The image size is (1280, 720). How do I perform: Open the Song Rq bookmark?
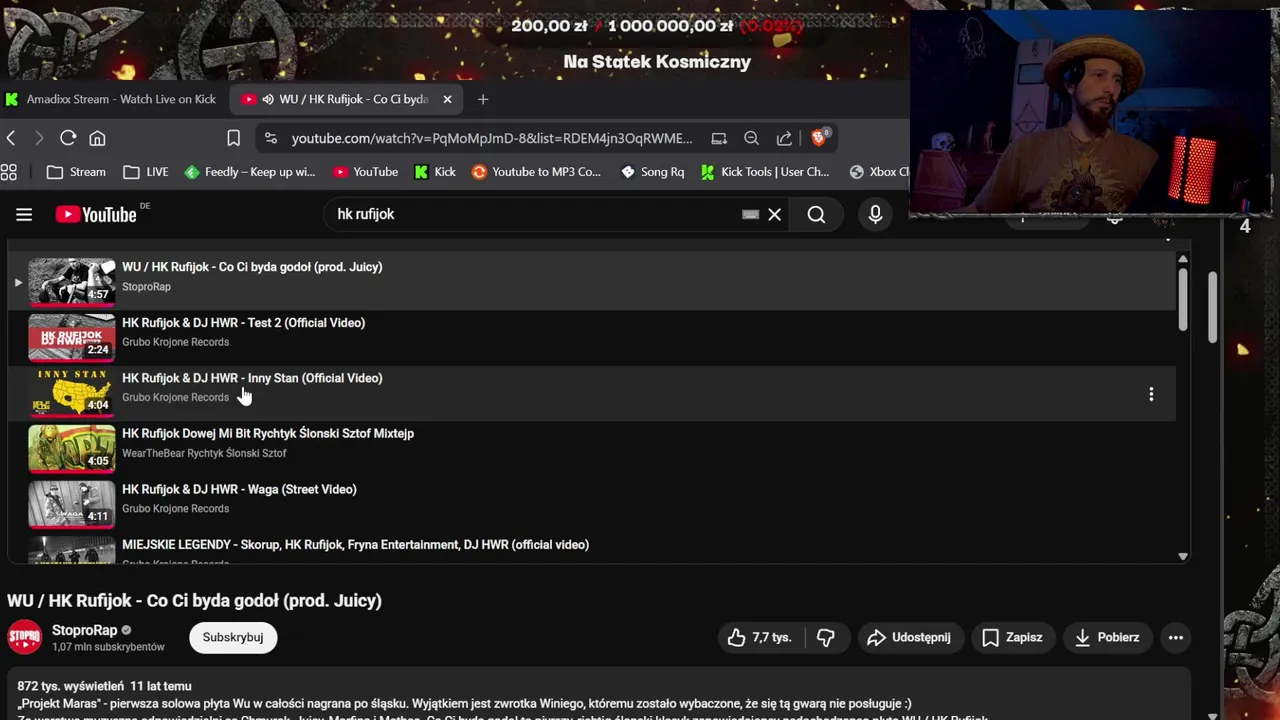652,172
